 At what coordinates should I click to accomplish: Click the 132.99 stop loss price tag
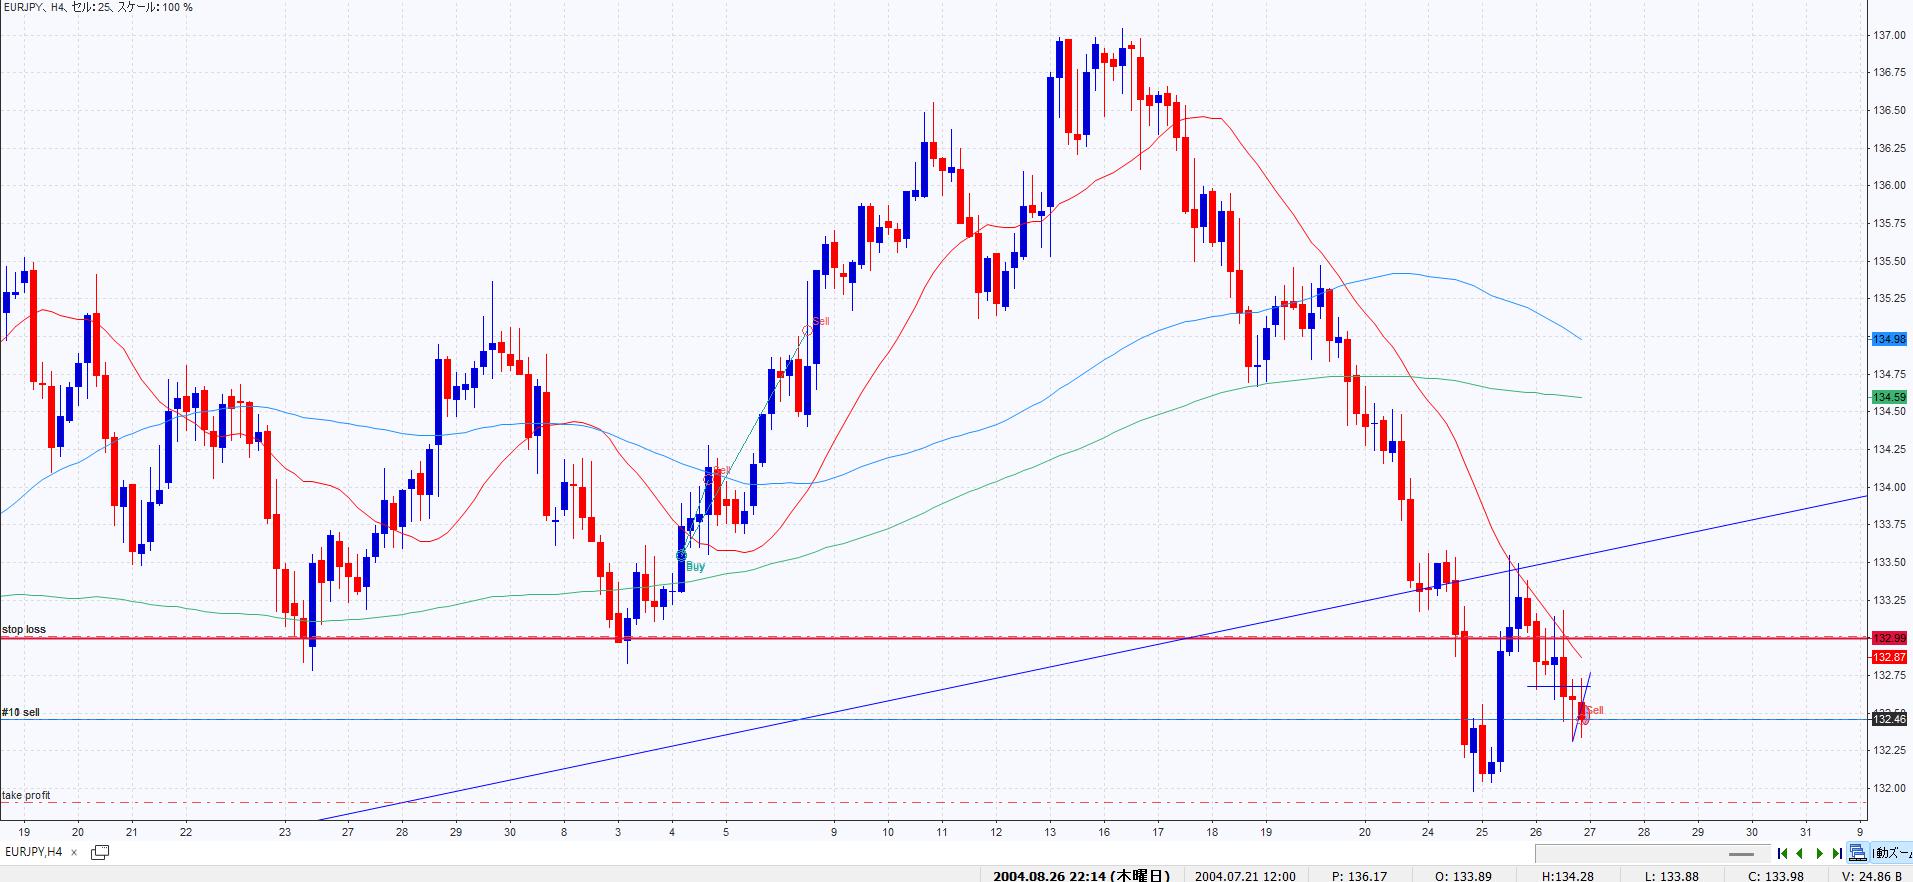click(1889, 638)
